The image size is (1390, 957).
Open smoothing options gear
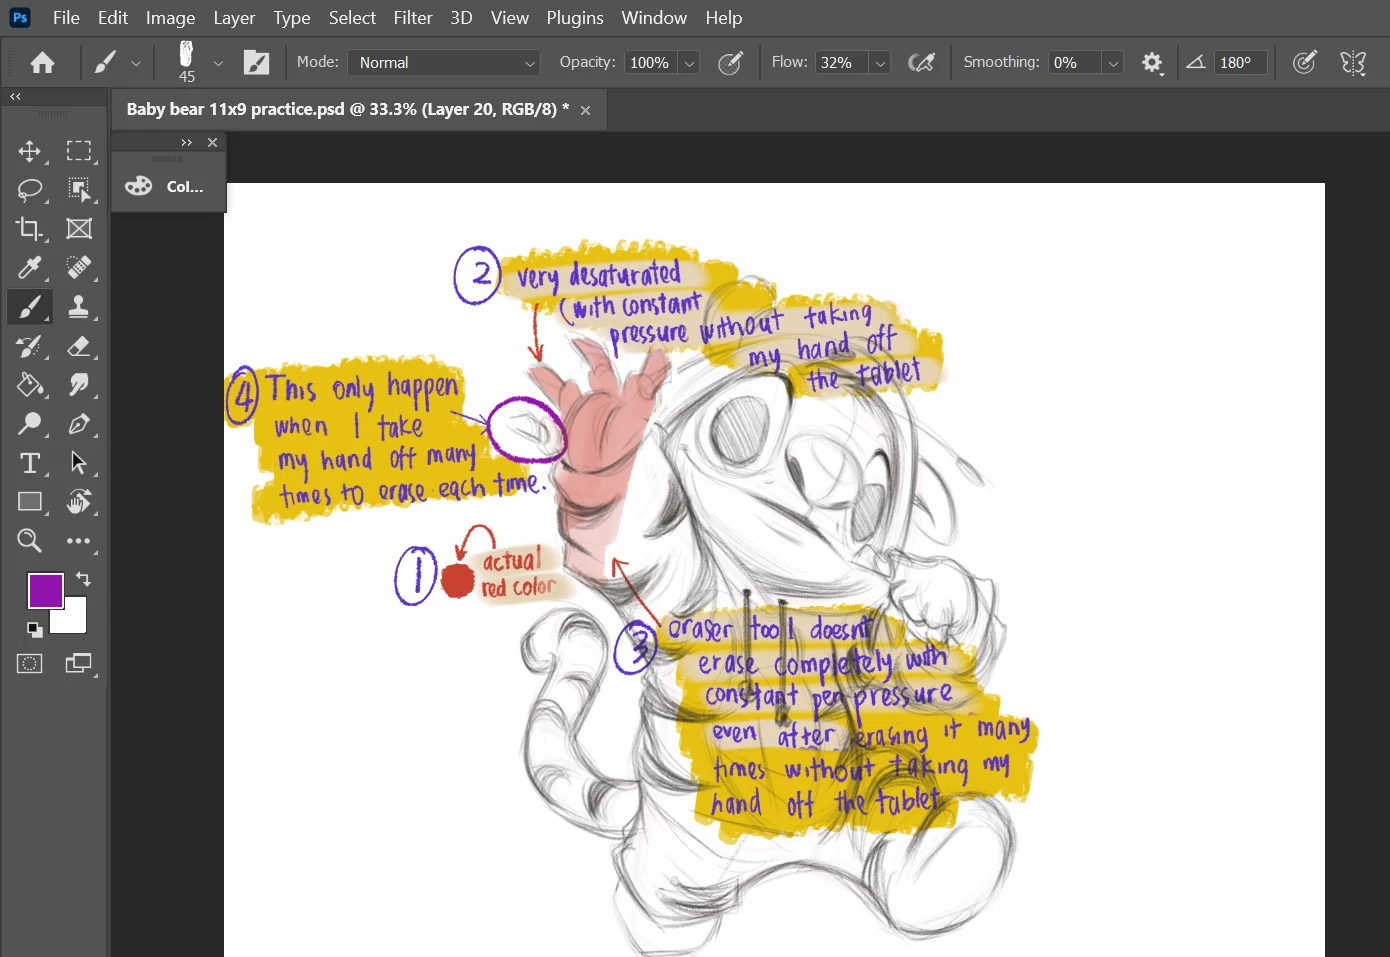click(1152, 63)
